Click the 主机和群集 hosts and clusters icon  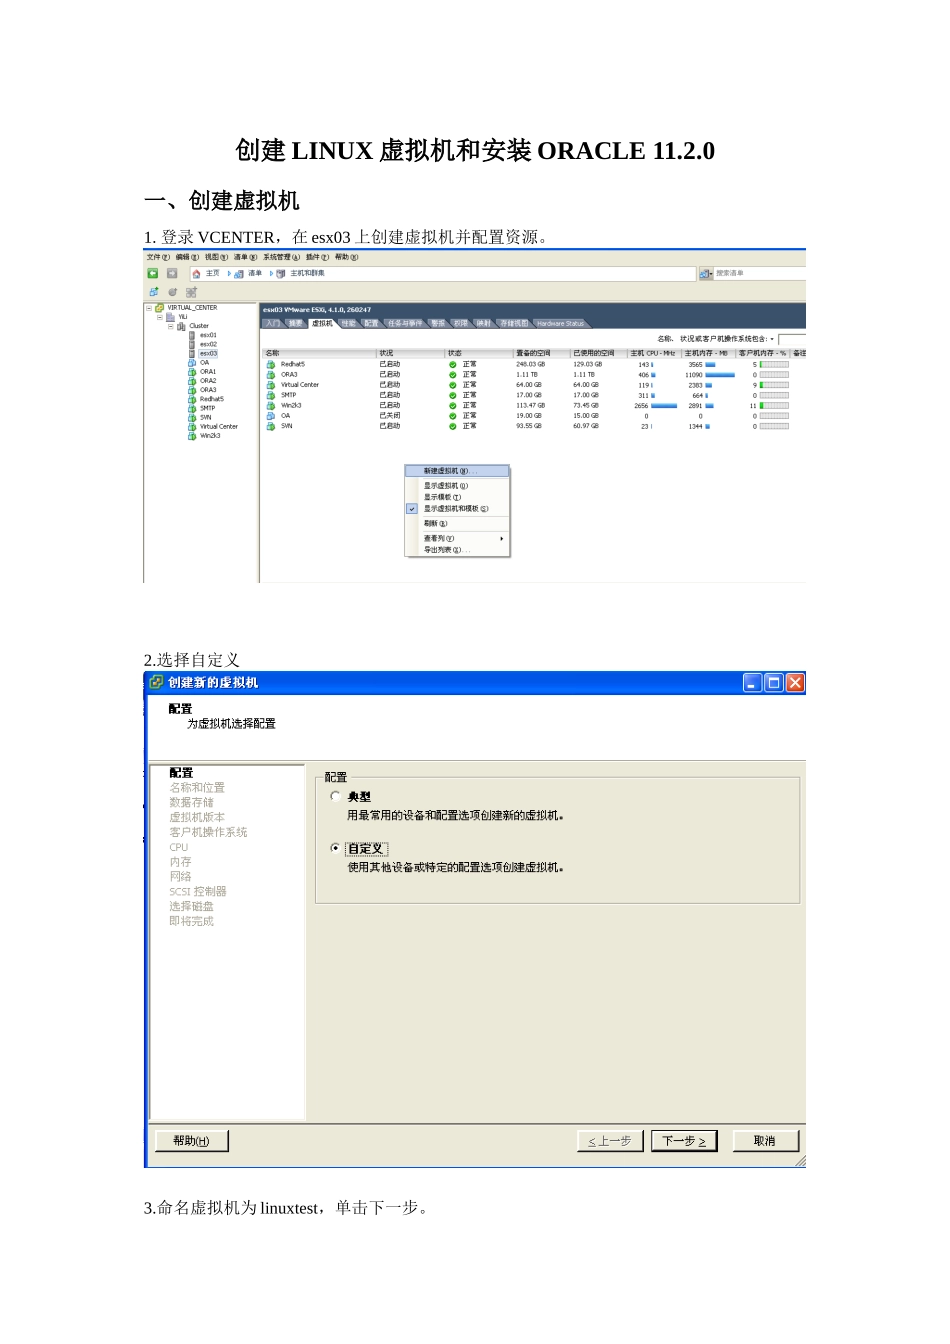coord(281,273)
